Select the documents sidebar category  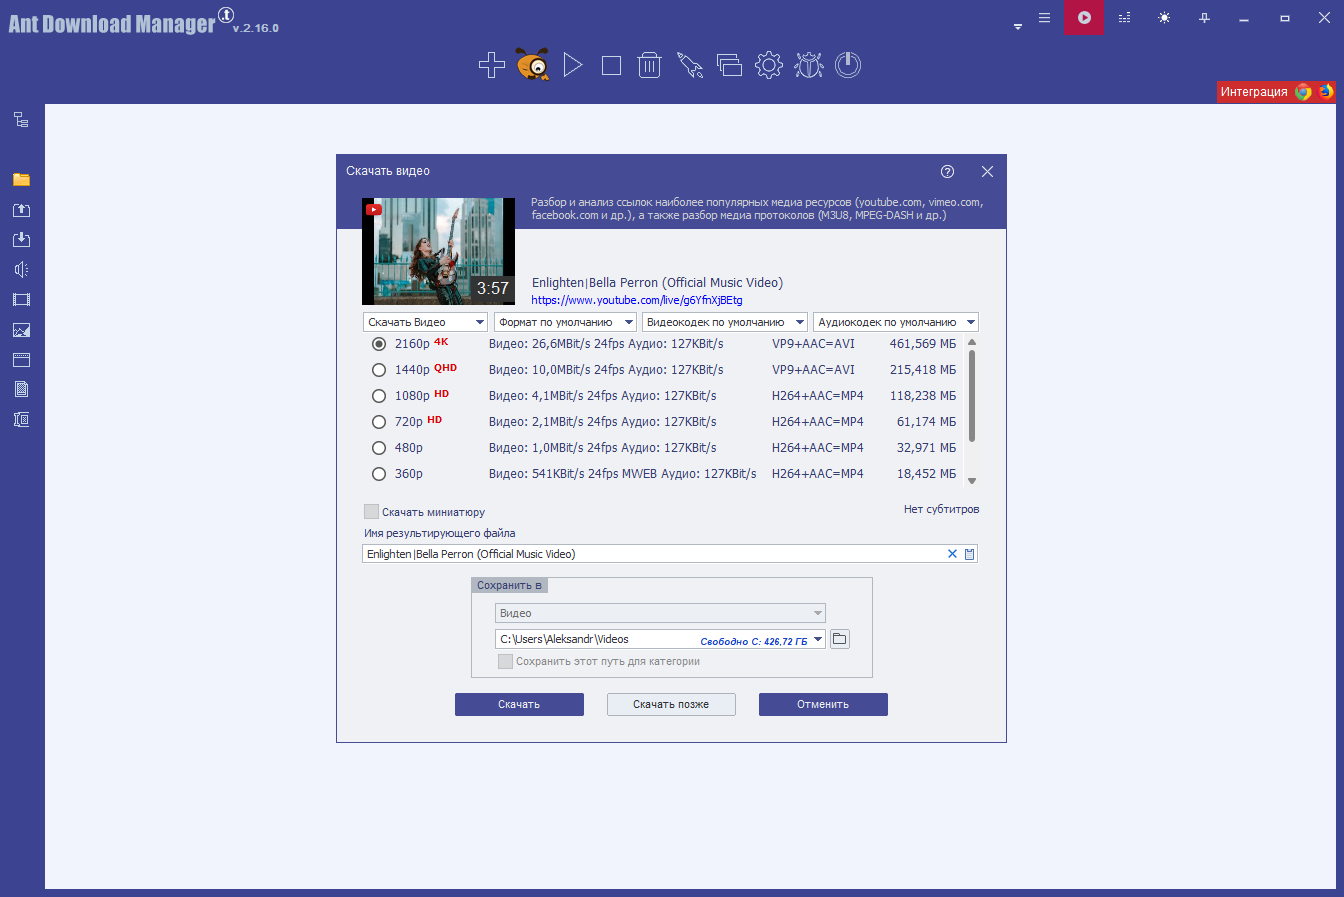pos(21,390)
